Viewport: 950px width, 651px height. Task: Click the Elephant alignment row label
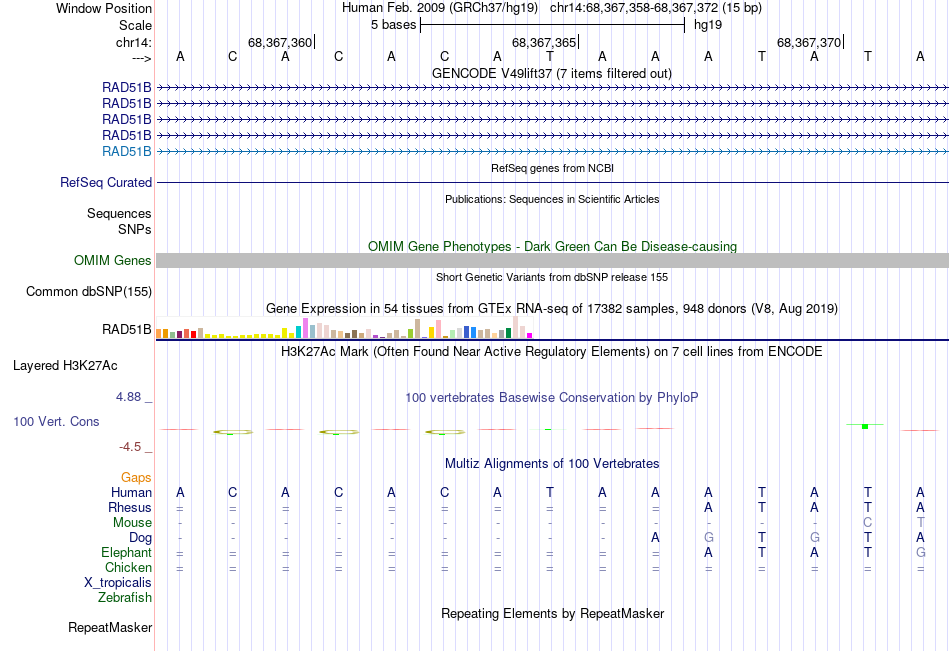click(127, 552)
